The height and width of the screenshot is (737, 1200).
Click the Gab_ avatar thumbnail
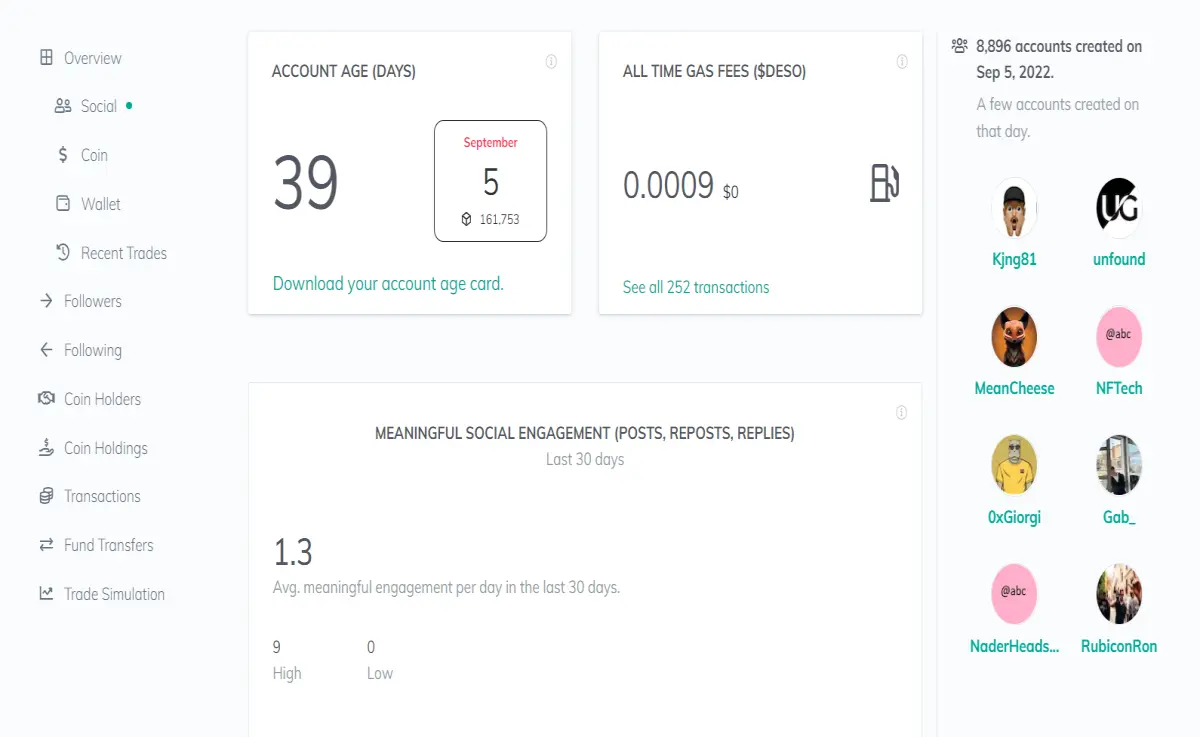(1119, 465)
